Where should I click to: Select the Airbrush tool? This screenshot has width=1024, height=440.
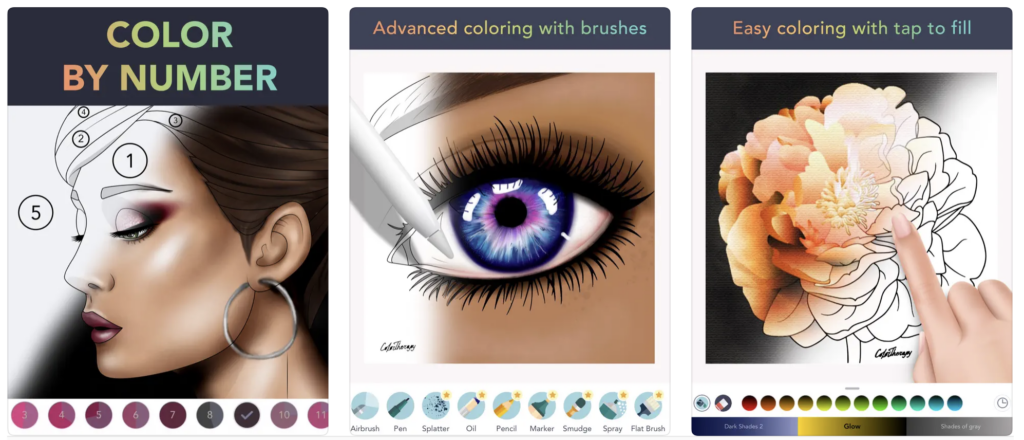[x=364, y=405]
